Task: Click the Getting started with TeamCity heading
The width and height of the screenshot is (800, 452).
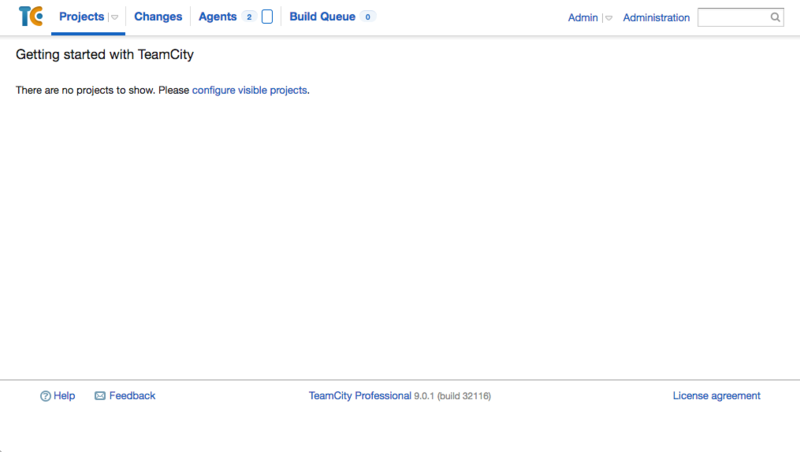Action: tap(105, 55)
